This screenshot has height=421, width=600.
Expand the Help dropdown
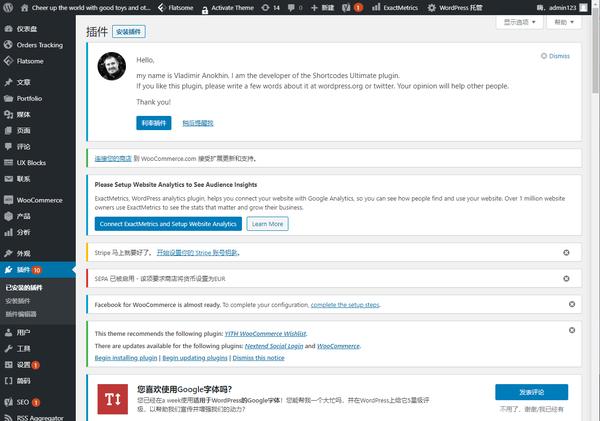tap(564, 22)
